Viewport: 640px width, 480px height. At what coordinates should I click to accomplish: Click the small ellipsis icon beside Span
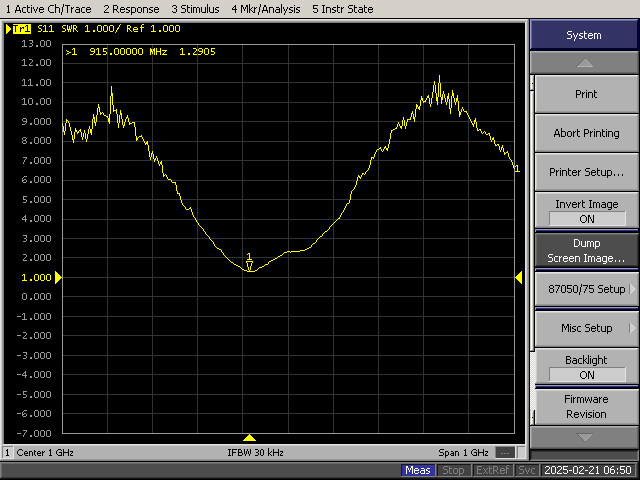point(506,452)
